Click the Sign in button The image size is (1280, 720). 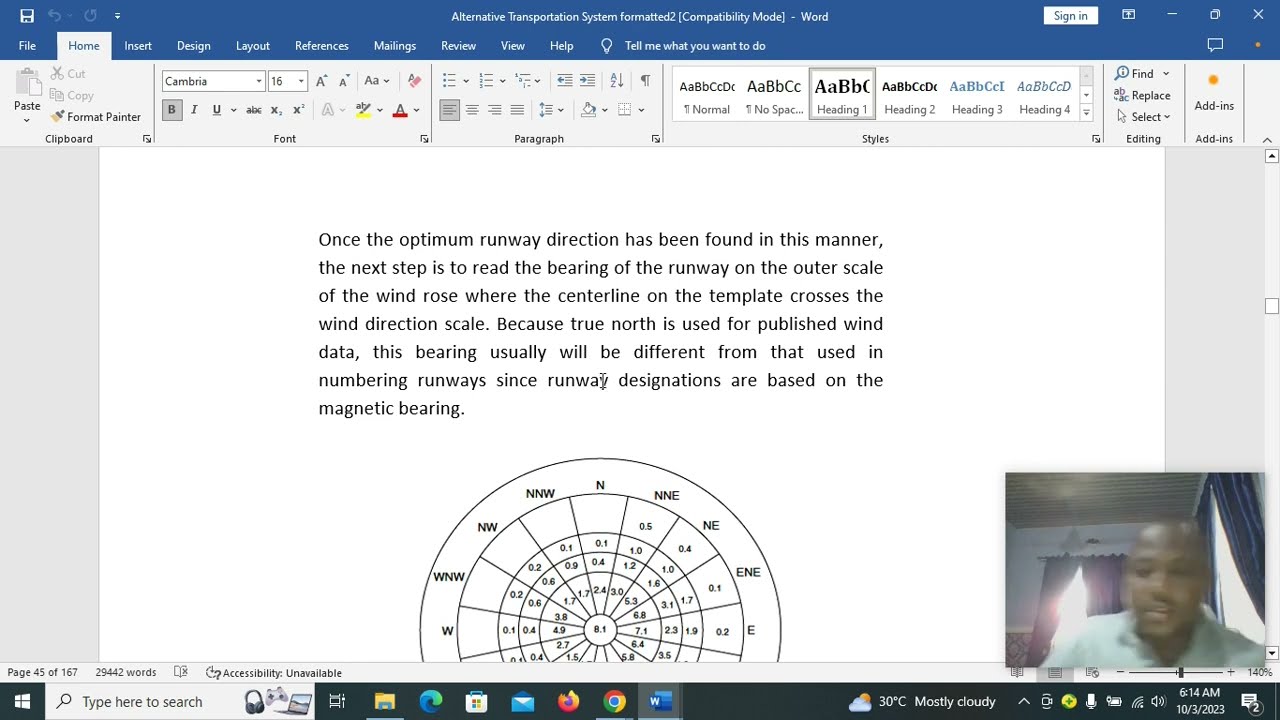[1070, 15]
